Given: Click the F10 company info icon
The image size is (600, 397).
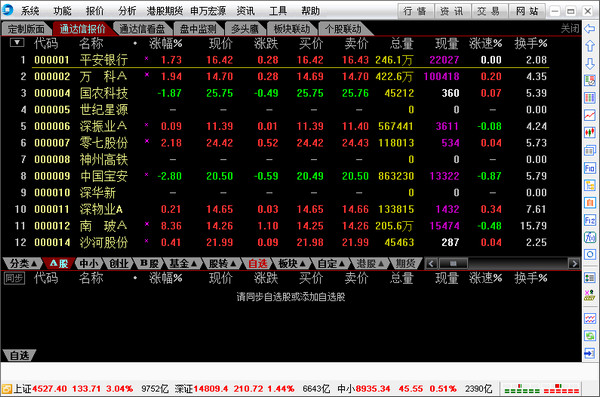Looking at the screenshot, I should [590, 168].
